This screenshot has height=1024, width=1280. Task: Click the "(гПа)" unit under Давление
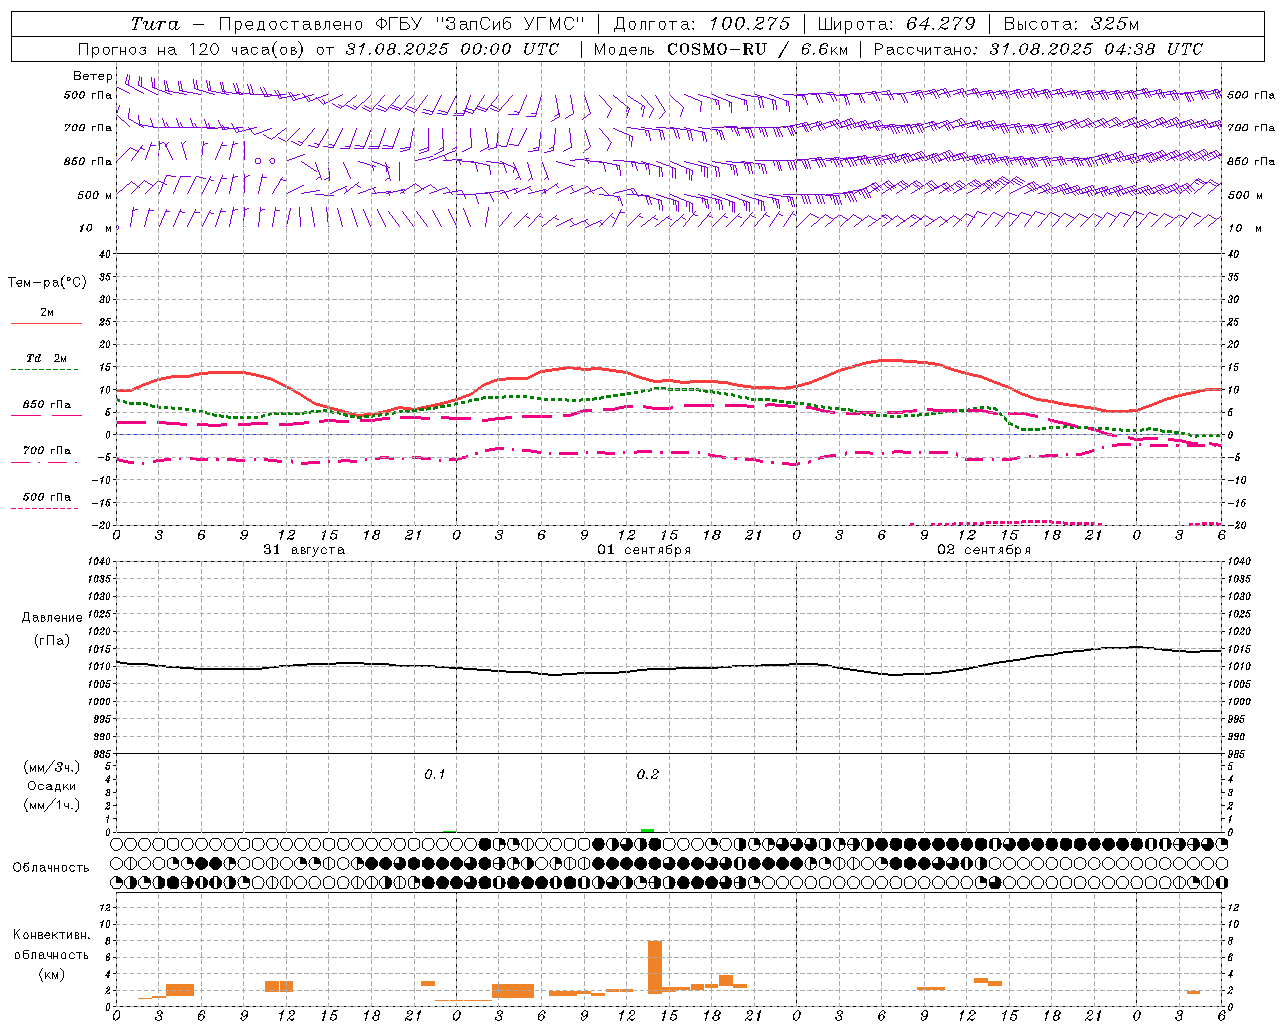click(52, 640)
